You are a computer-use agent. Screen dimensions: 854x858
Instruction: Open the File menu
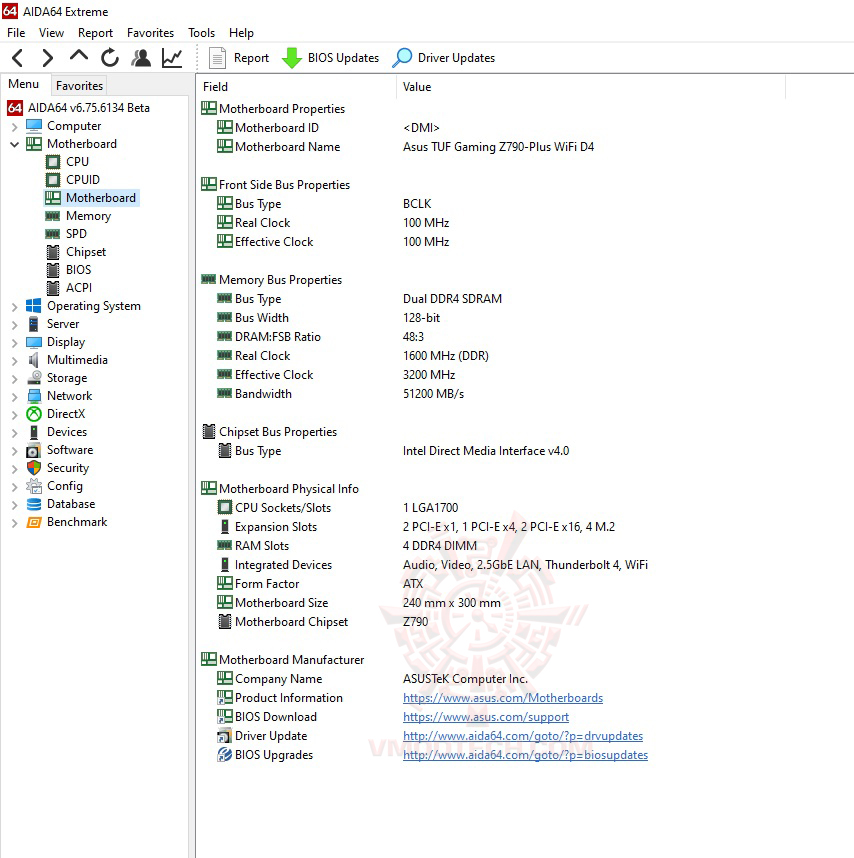click(x=16, y=33)
